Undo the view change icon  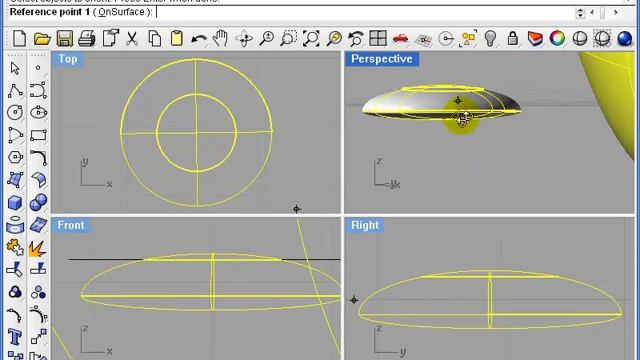click(356, 39)
